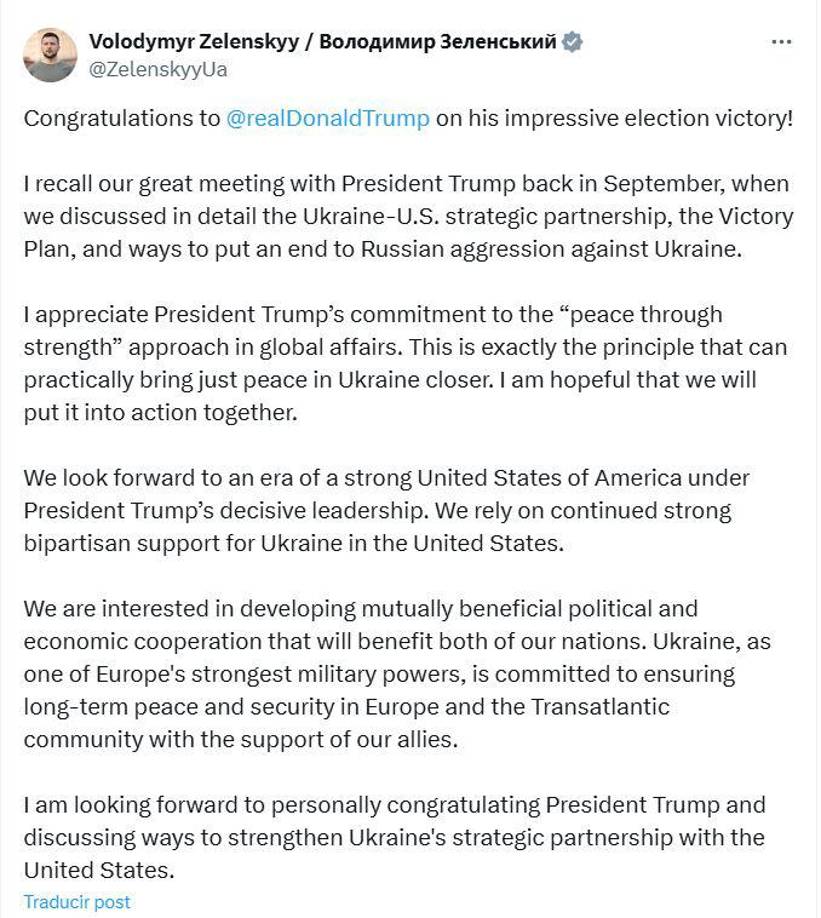Screen dimensions: 821x918
Task: Click the word "Transatlantic"
Action: [603, 707]
